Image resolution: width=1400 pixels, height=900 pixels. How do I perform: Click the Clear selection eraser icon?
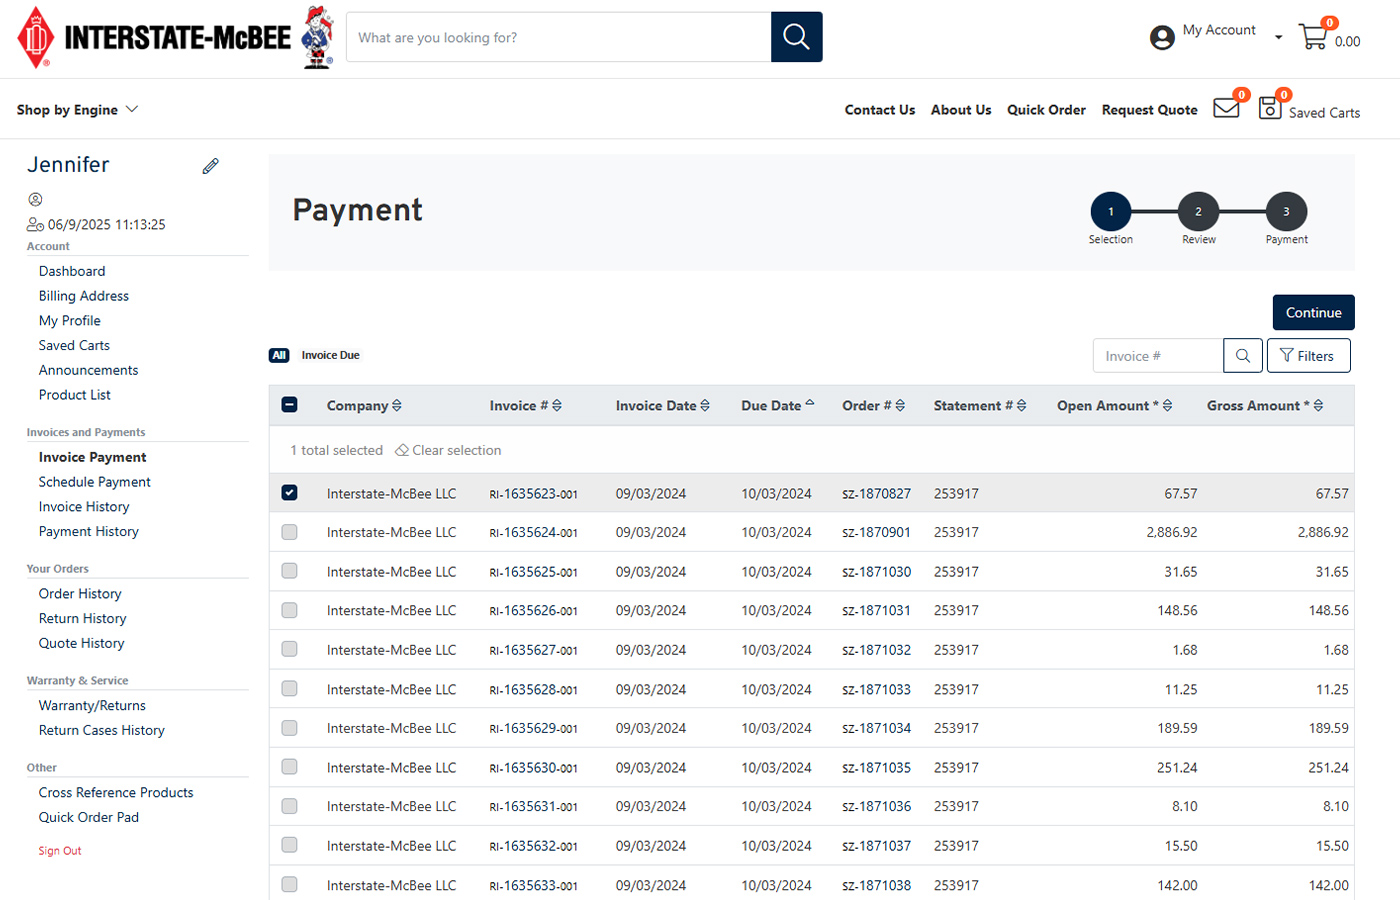pyautogui.click(x=402, y=451)
